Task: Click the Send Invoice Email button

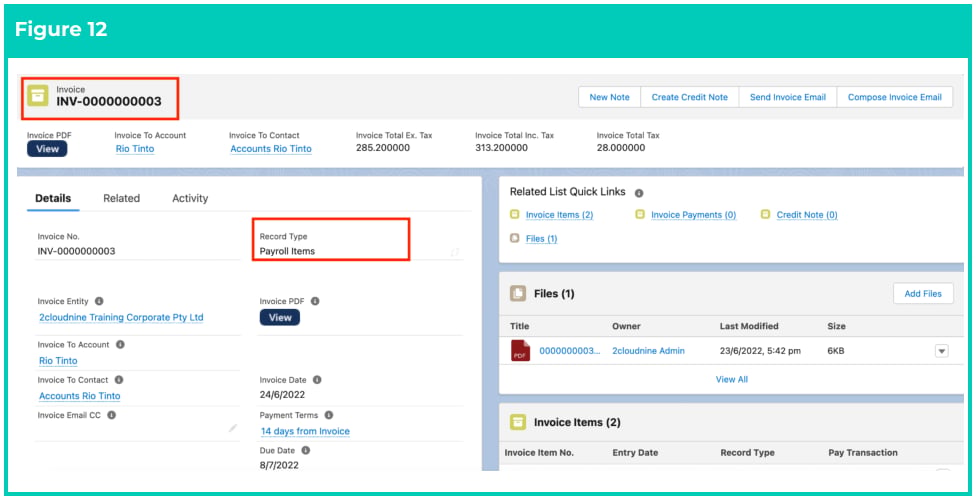Action: [788, 97]
